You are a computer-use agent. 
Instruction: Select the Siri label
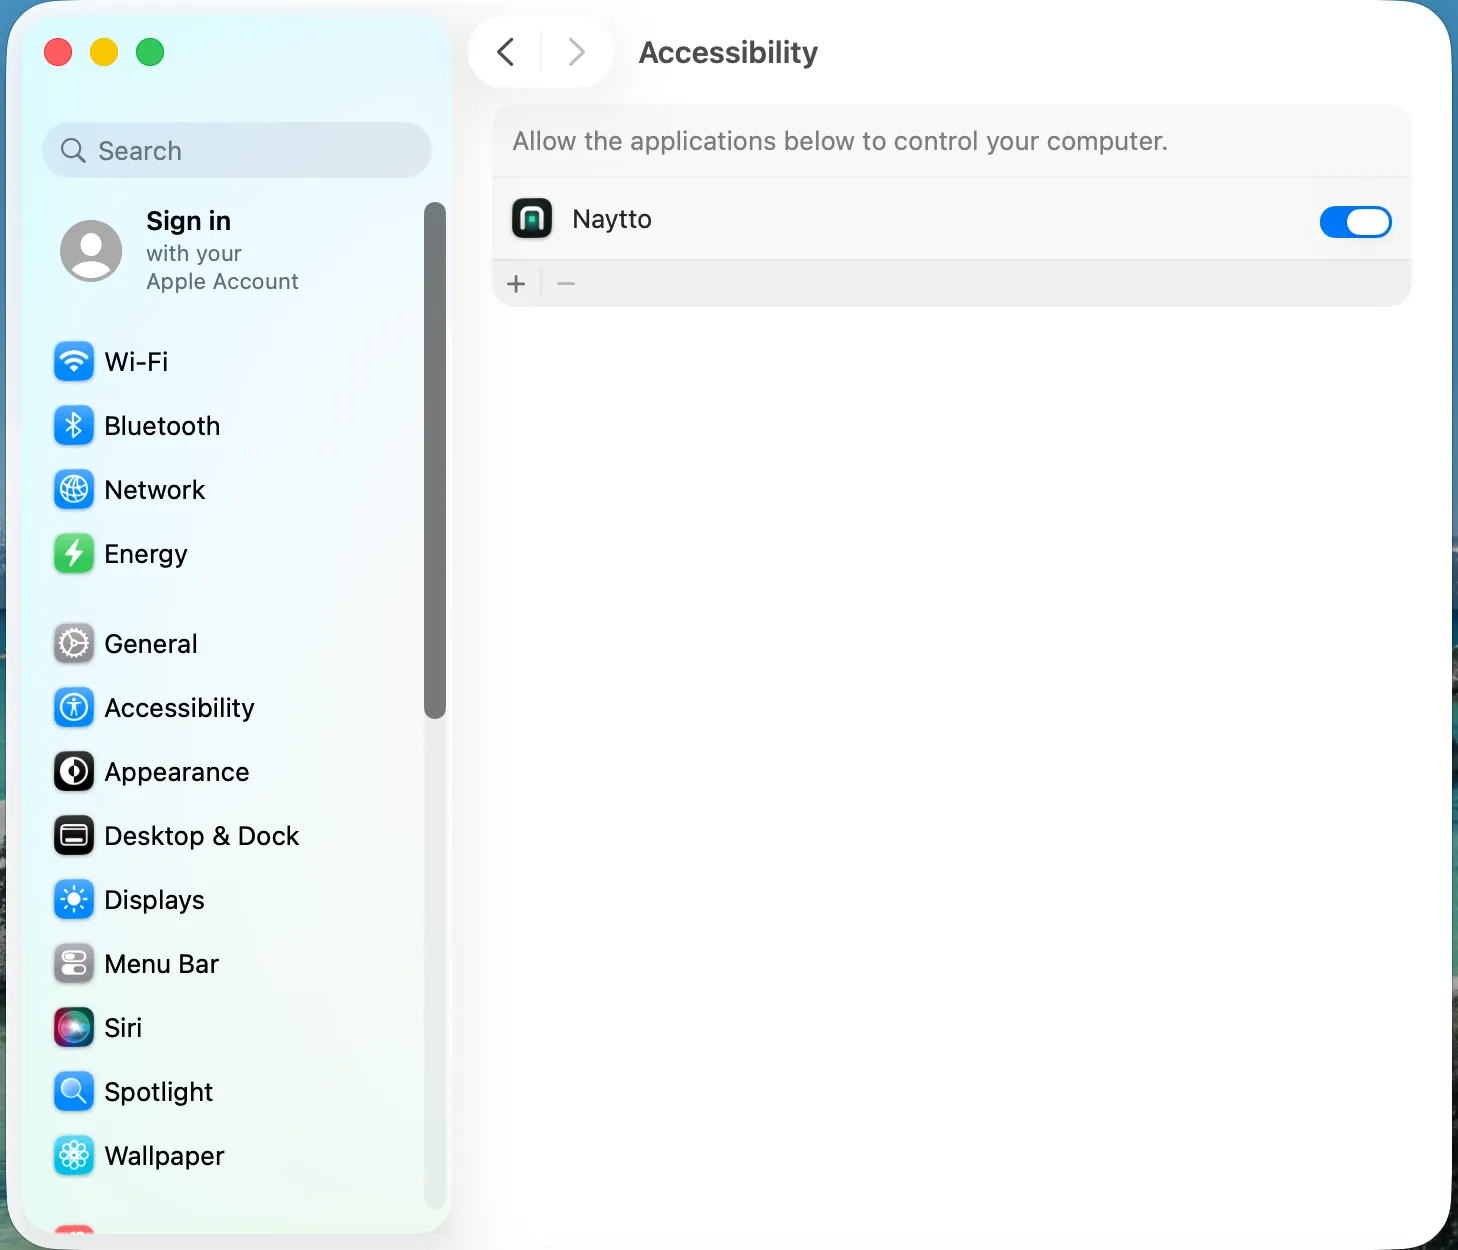coord(123,1028)
